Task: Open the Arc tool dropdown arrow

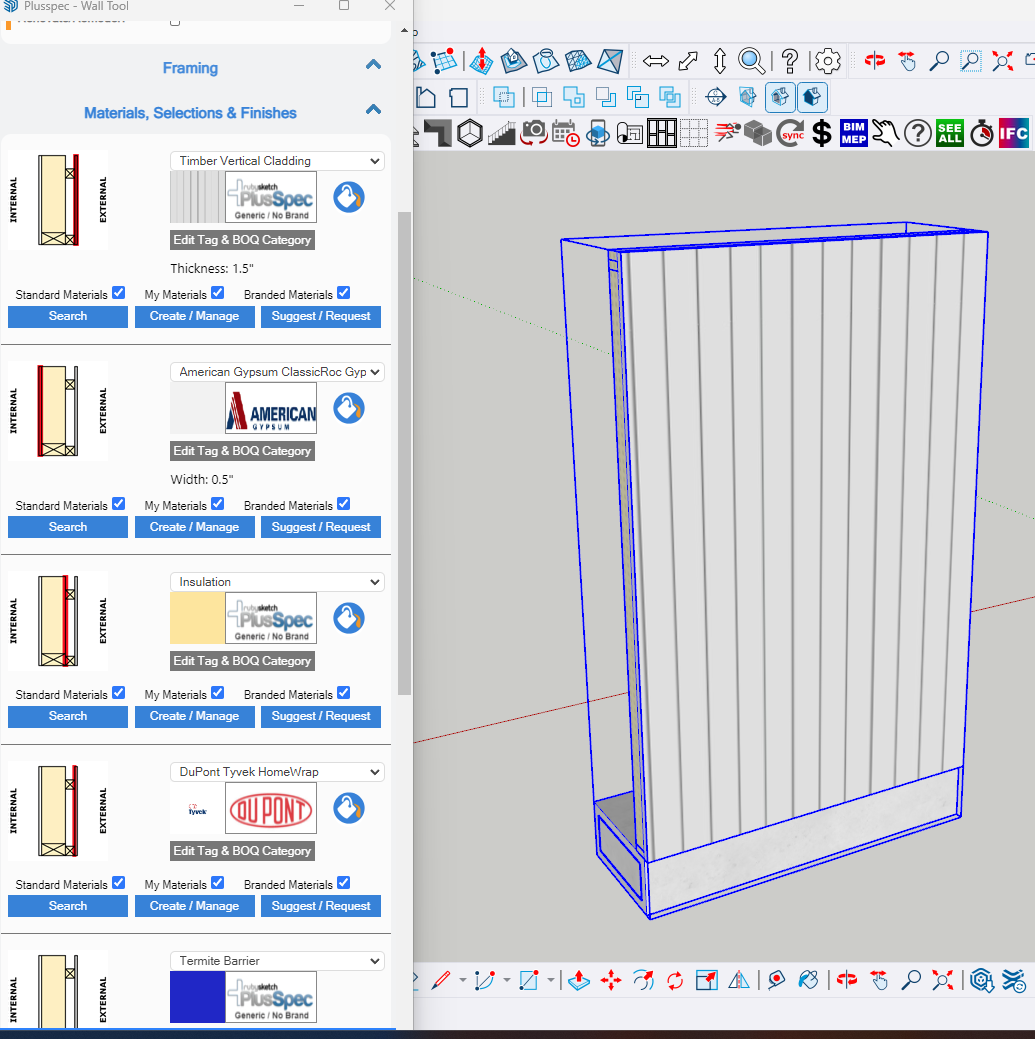Action: 507,980
